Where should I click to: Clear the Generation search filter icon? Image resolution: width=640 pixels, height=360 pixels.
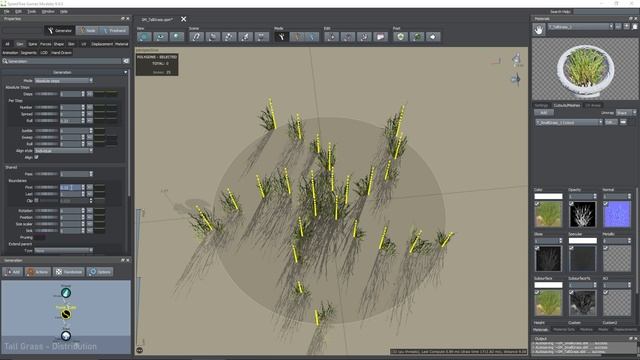tap(126, 61)
